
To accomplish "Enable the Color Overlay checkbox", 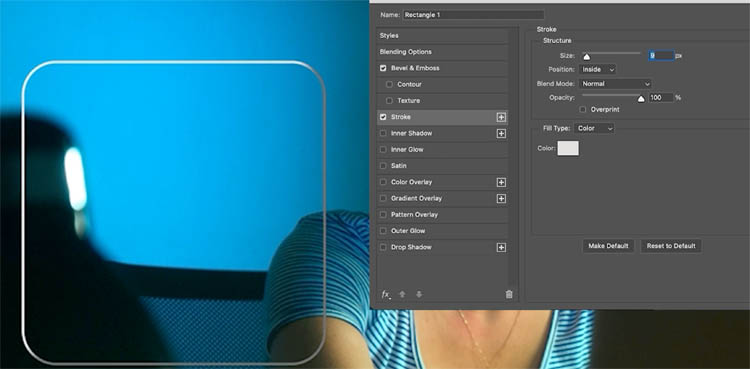I will tap(383, 182).
